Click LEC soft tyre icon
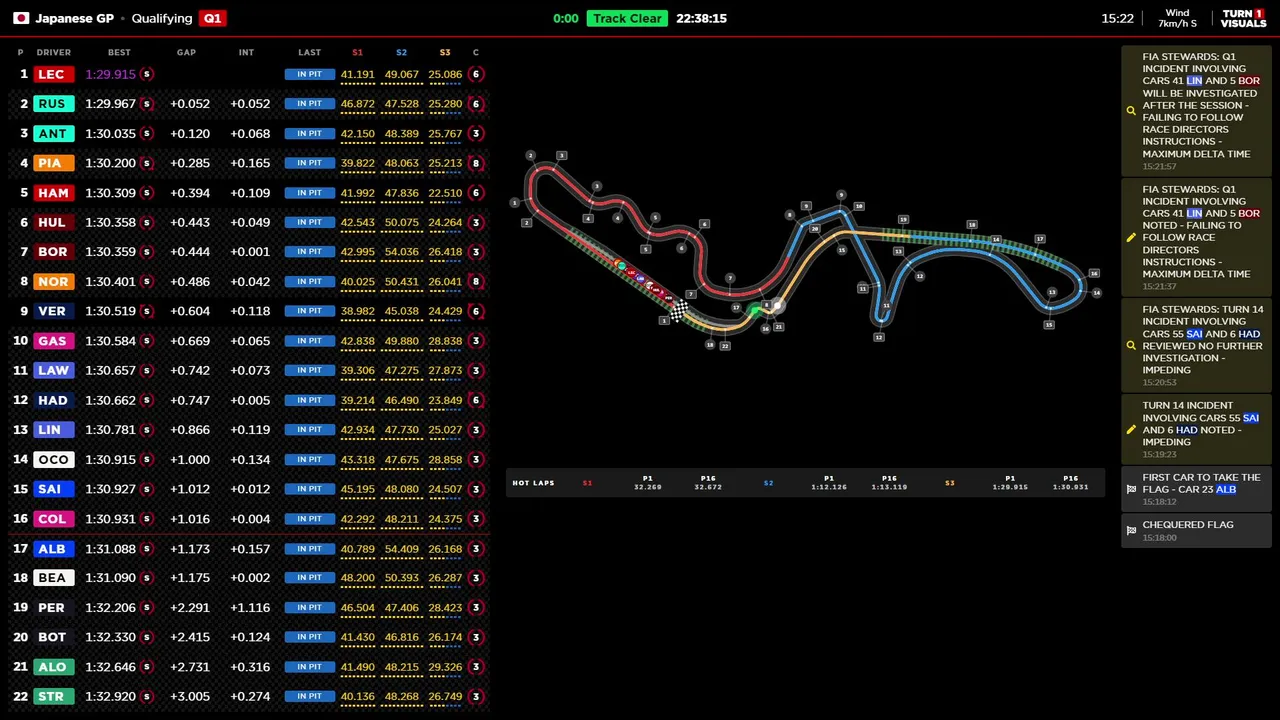 pyautogui.click(x=147, y=74)
